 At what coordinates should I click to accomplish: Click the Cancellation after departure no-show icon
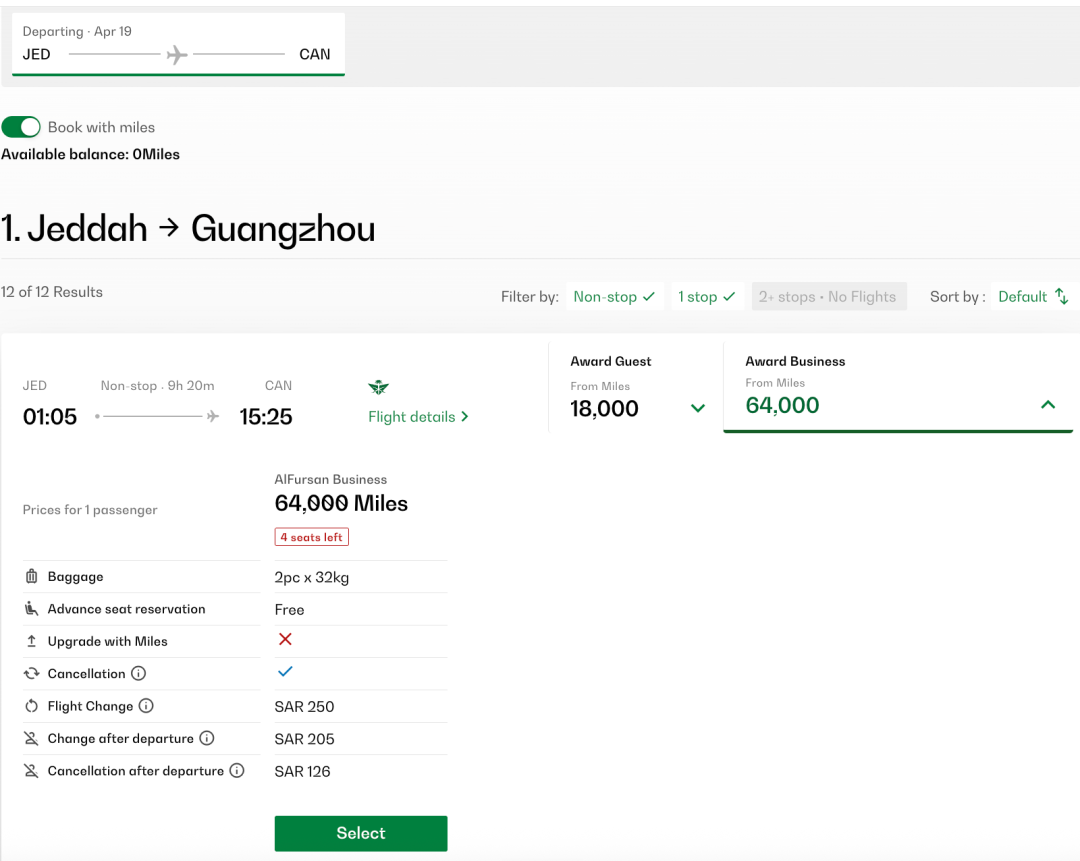click(x=32, y=771)
